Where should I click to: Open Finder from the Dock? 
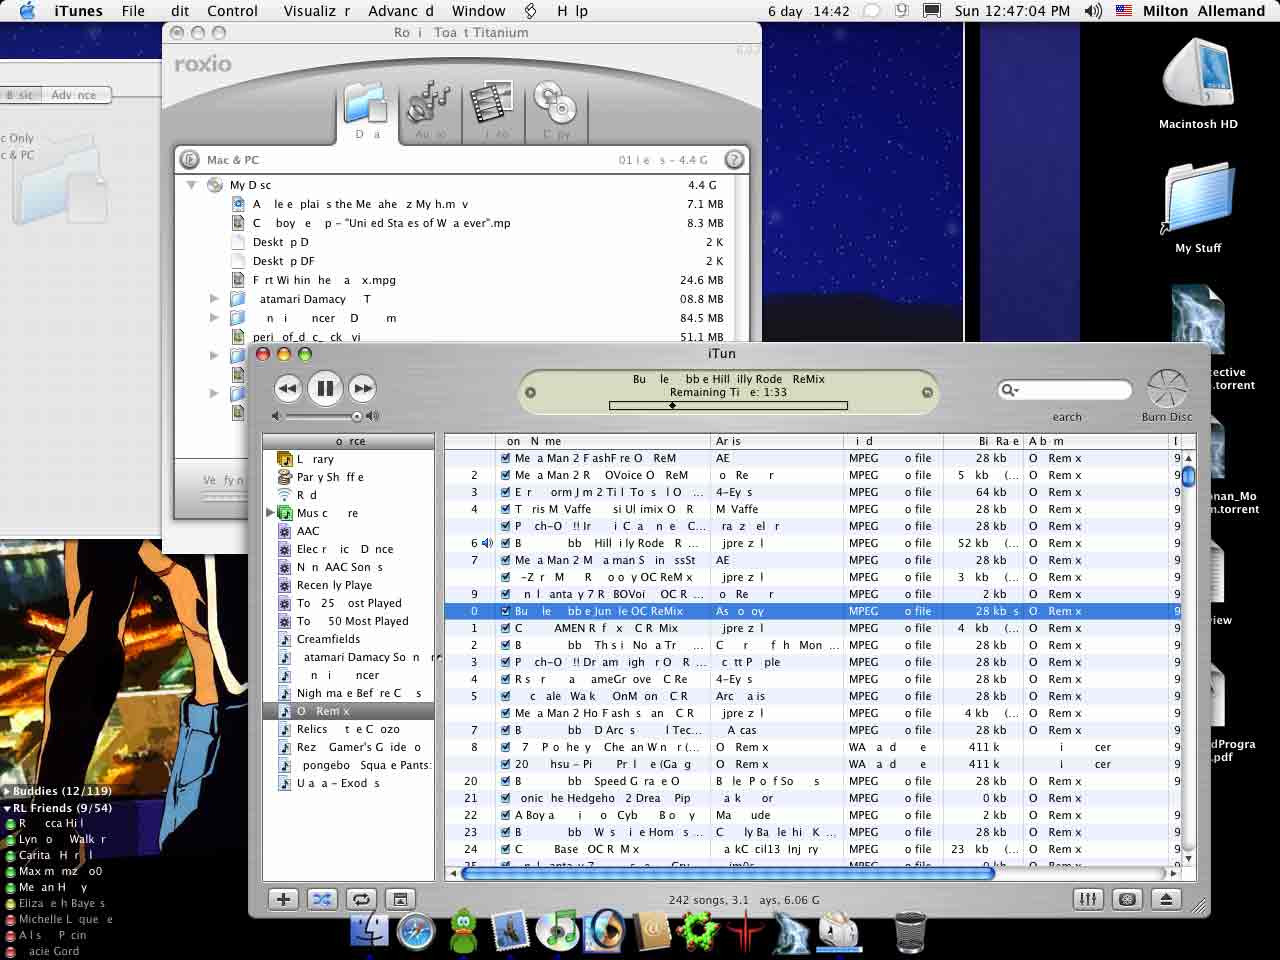pos(369,931)
